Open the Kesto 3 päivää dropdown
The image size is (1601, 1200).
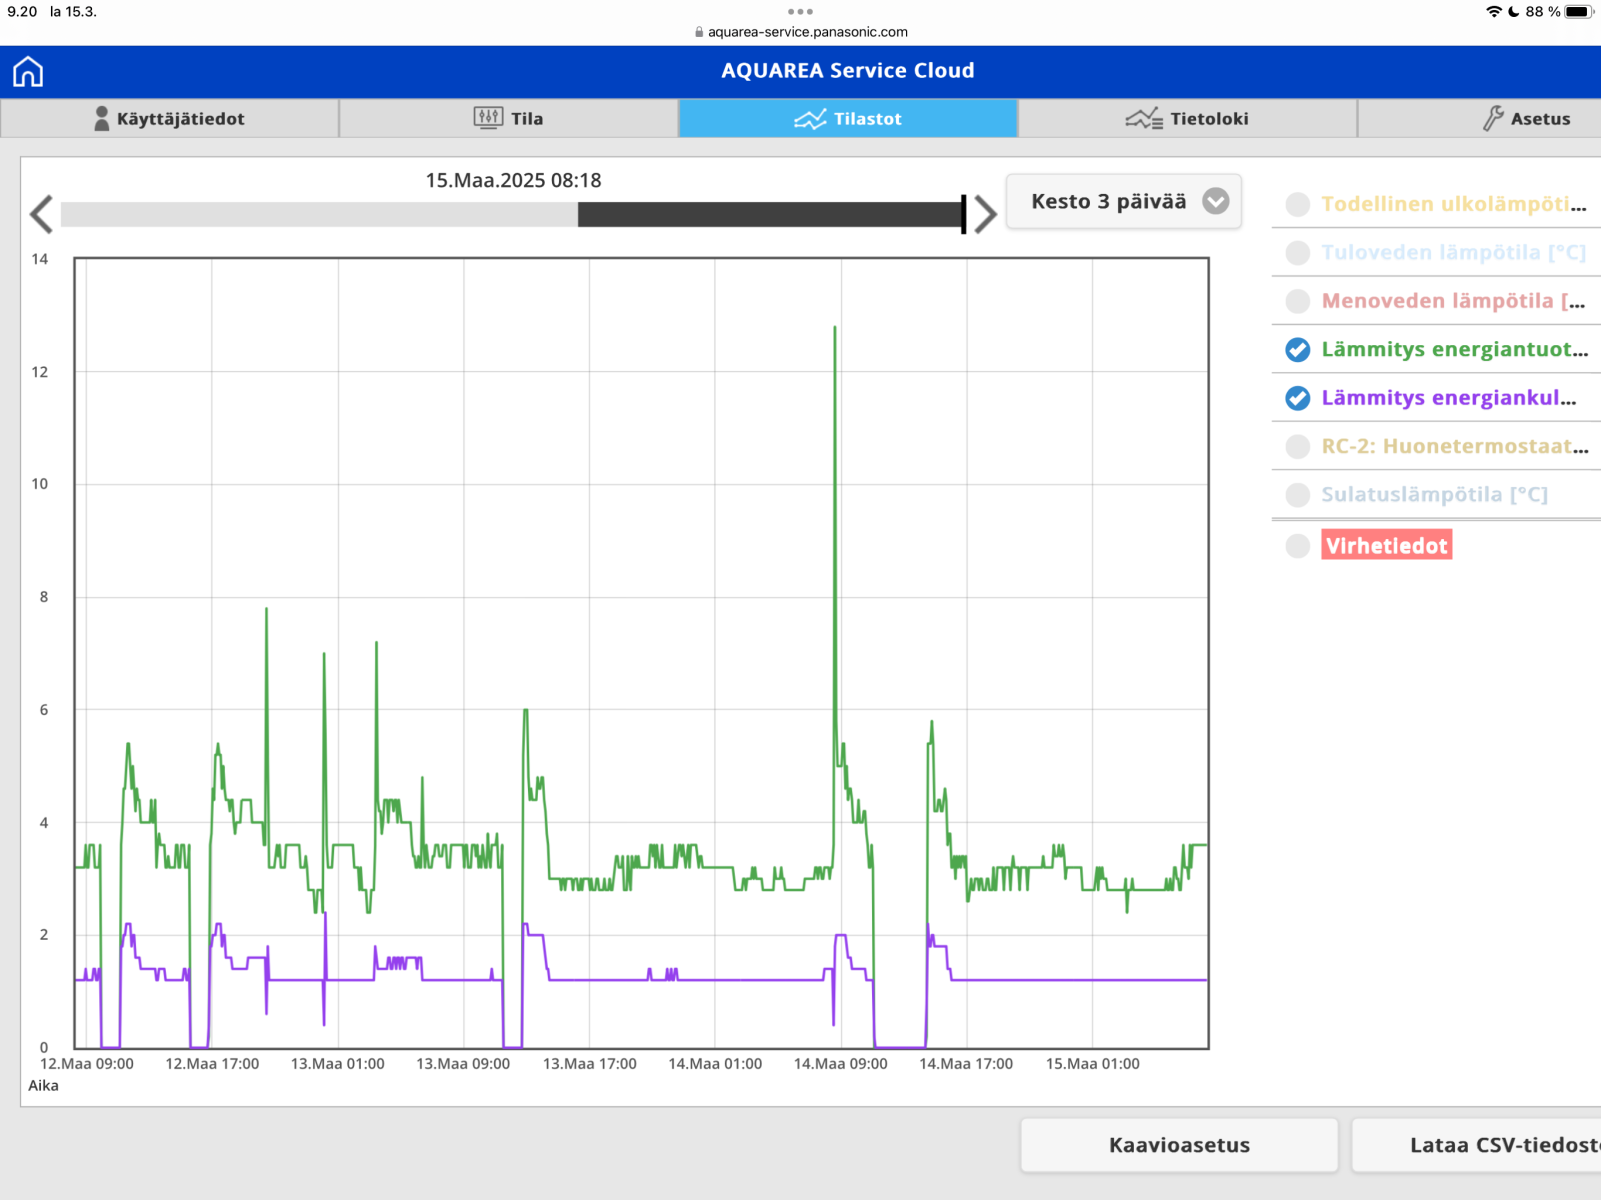pos(1123,202)
